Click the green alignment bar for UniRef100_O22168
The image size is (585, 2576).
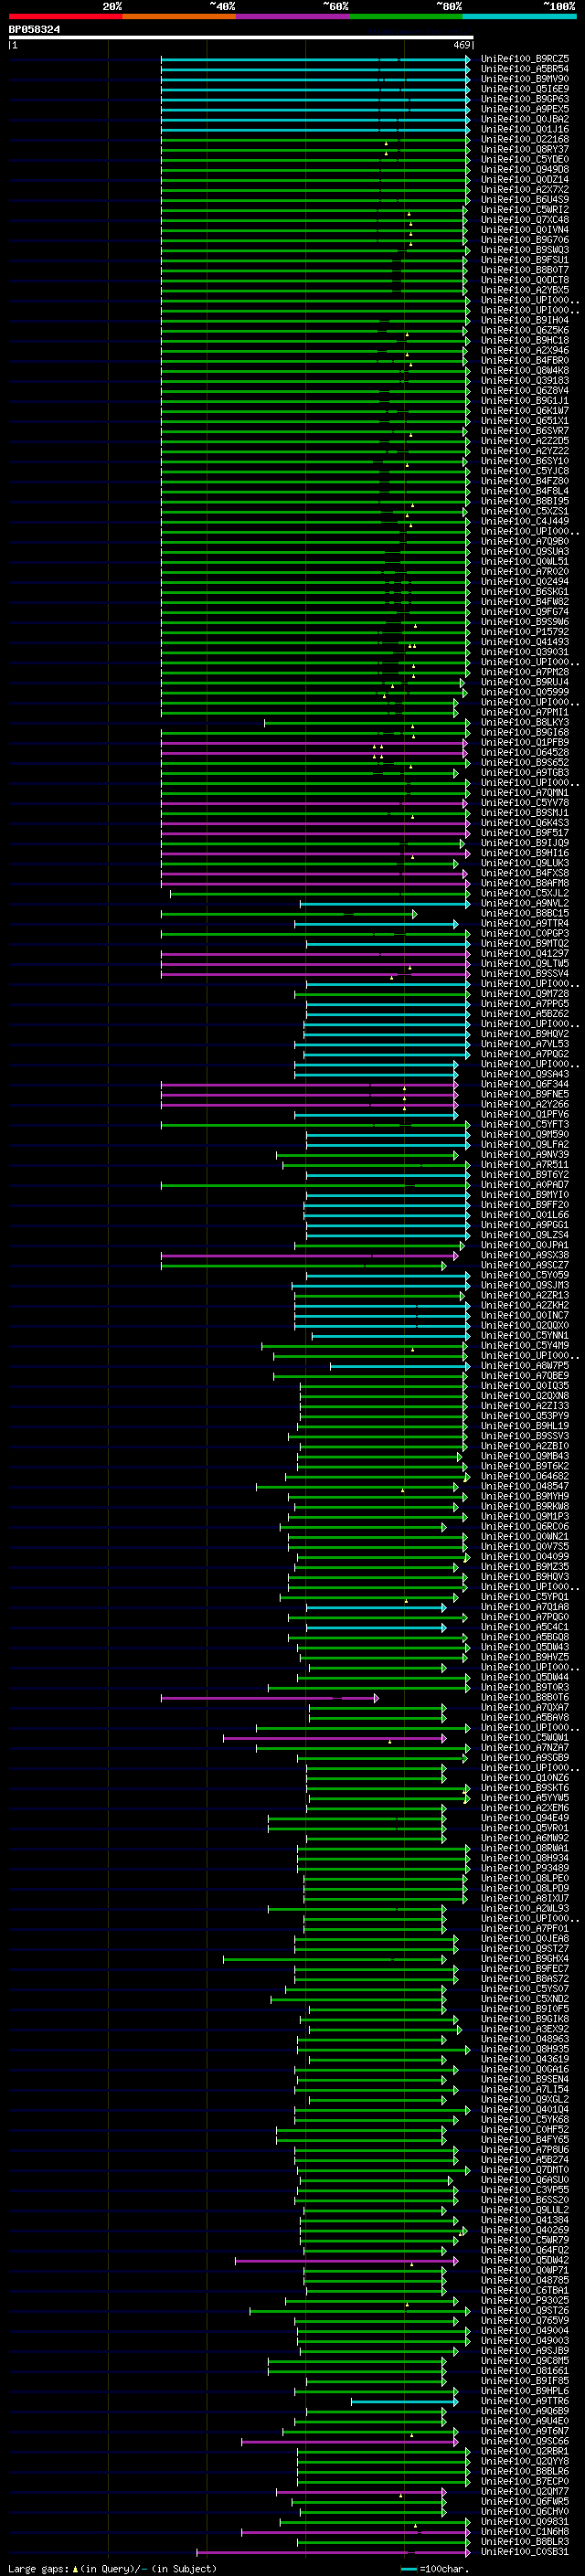tap(315, 139)
